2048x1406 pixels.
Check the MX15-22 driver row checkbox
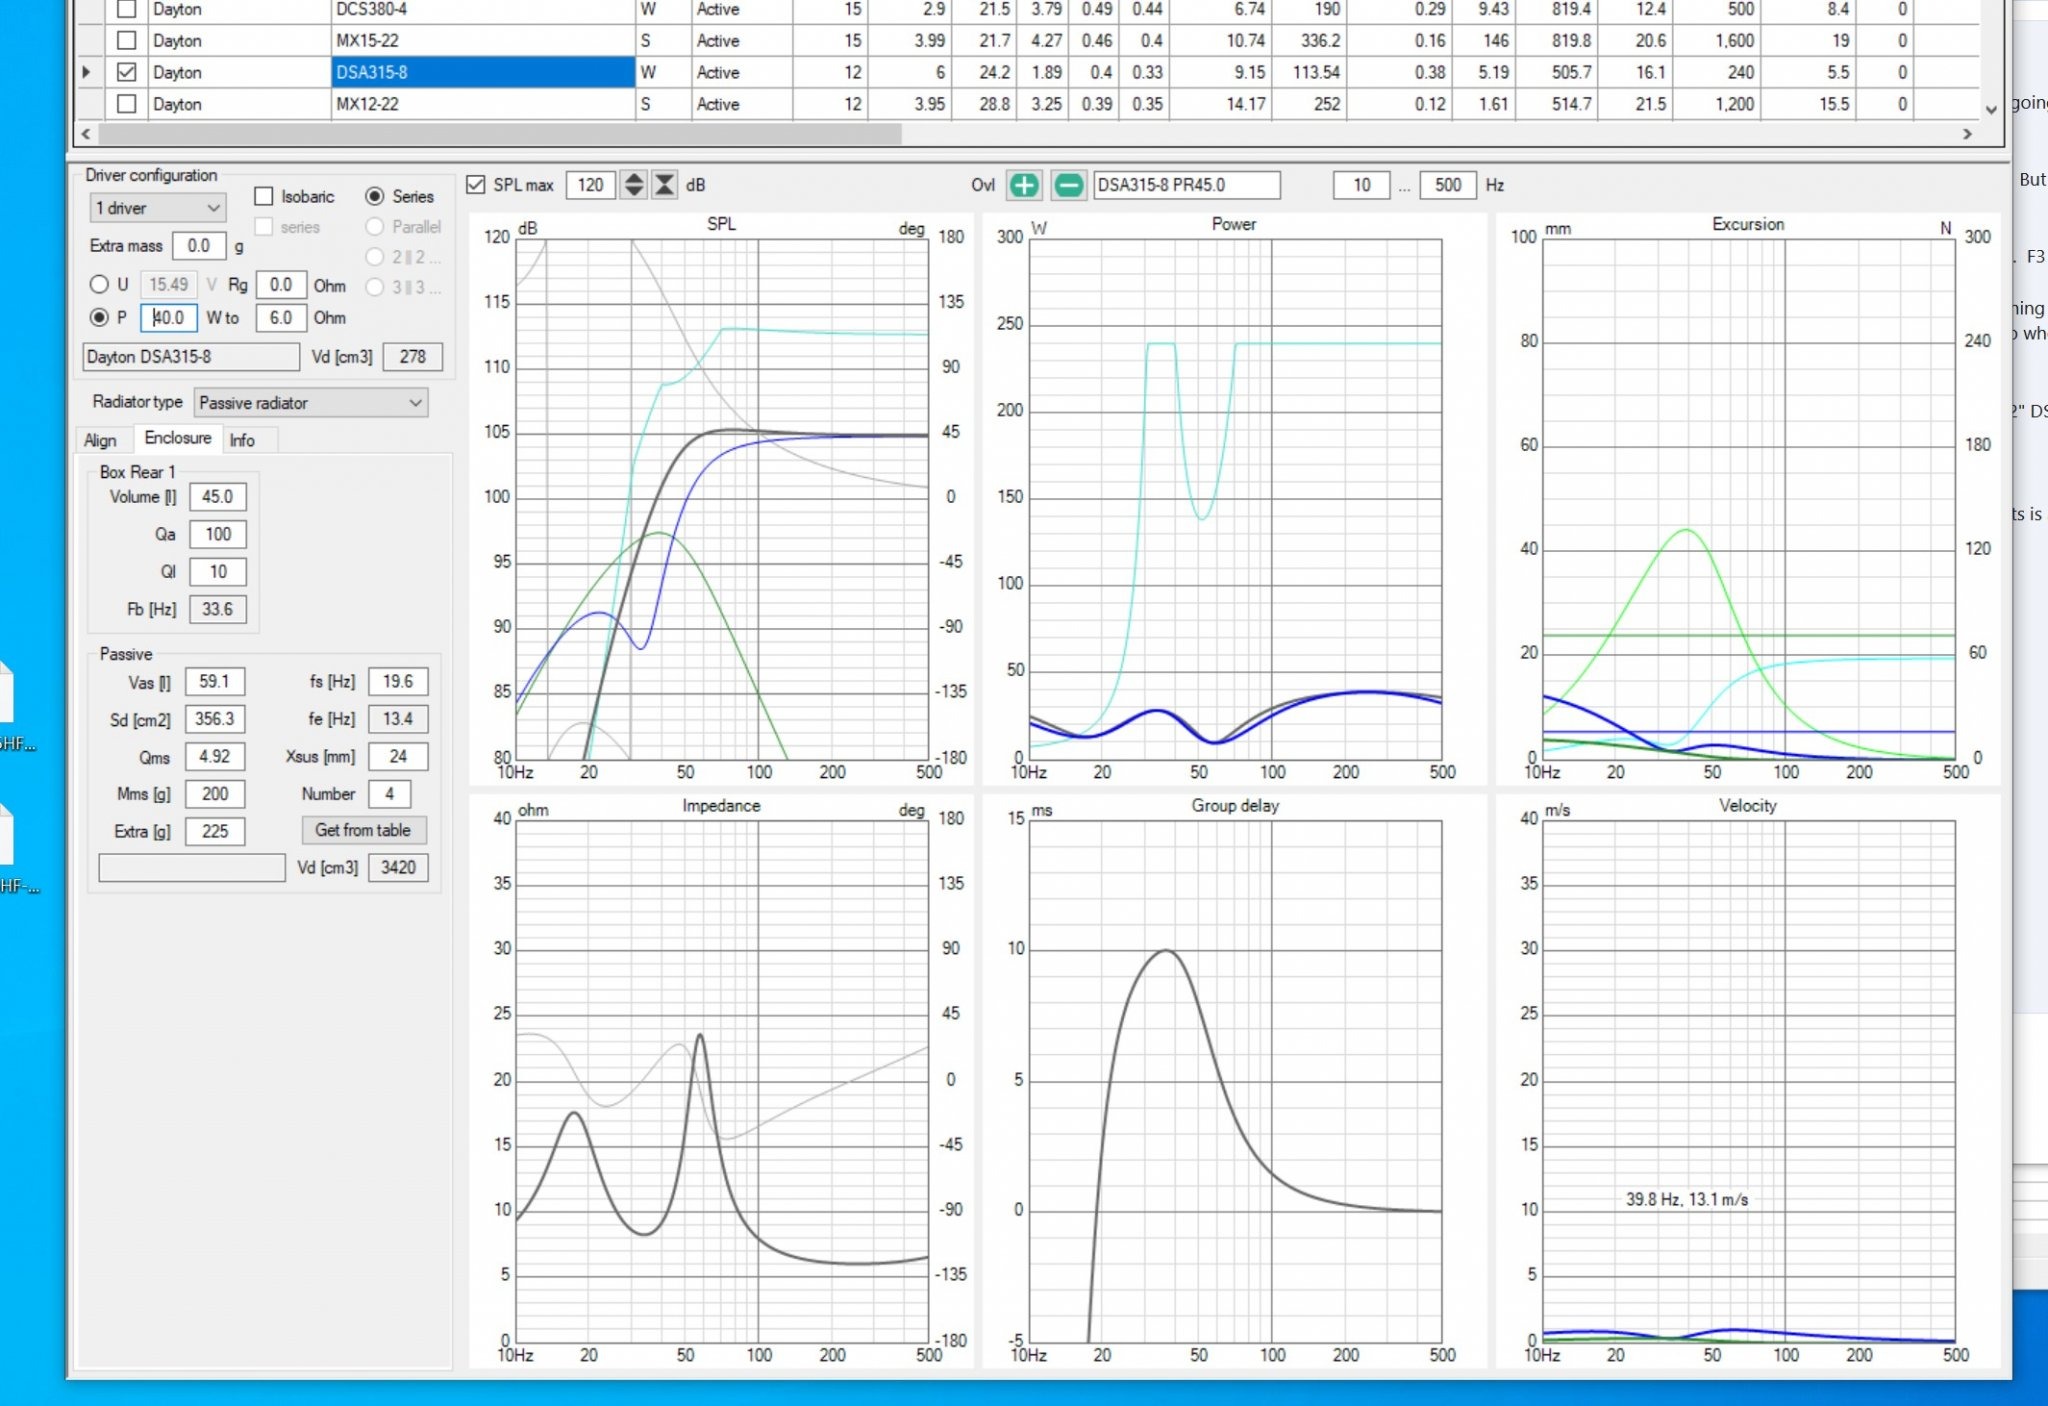click(126, 40)
